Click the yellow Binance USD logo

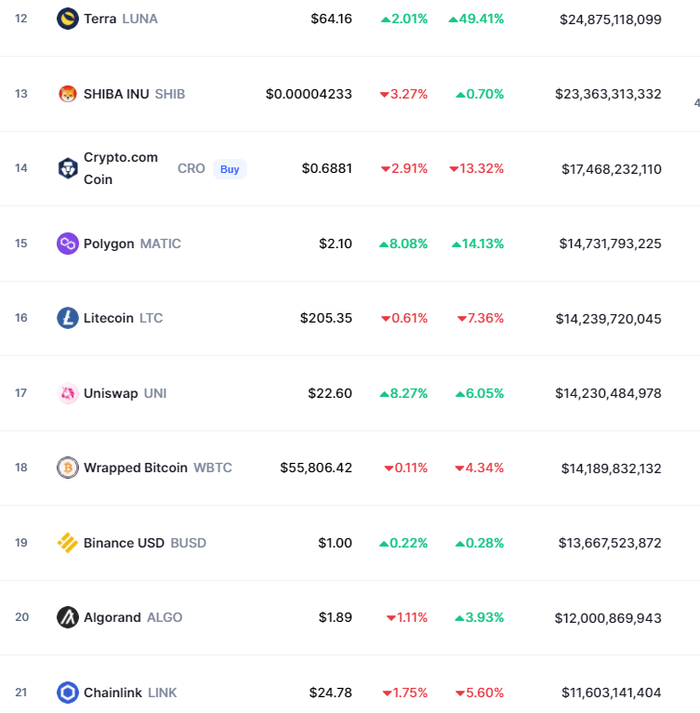67,543
